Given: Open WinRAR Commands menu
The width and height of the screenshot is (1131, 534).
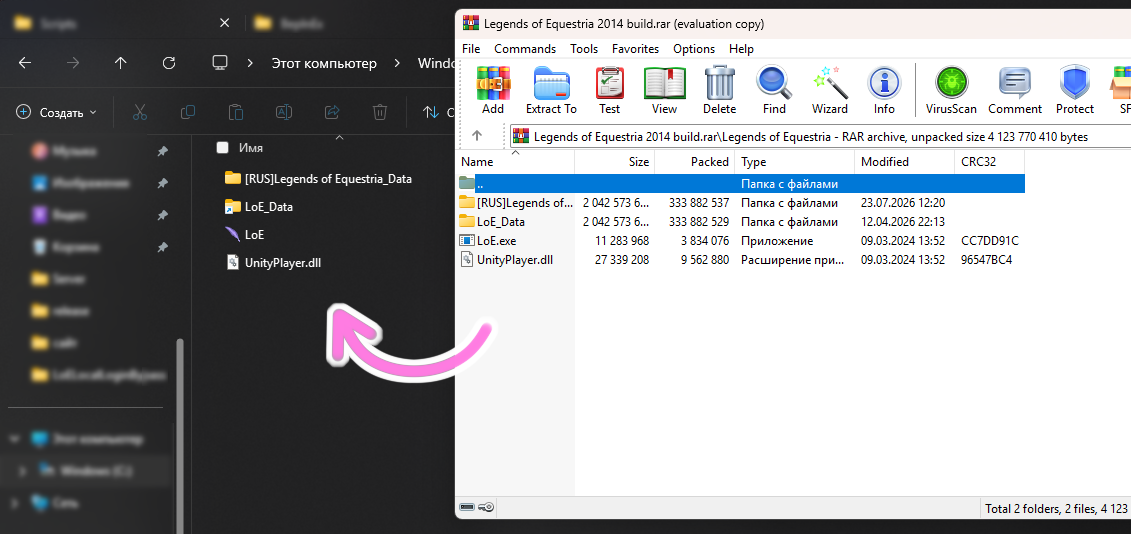Looking at the screenshot, I should coord(525,49).
